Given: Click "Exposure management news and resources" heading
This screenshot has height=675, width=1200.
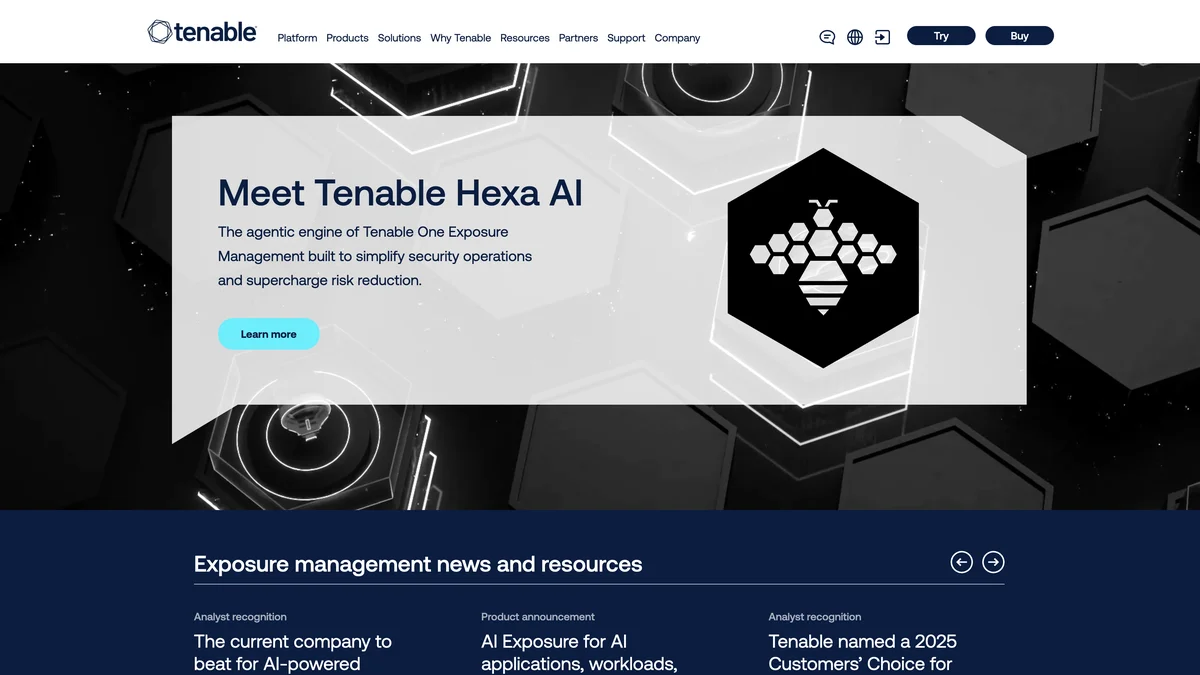Looking at the screenshot, I should [x=418, y=564].
